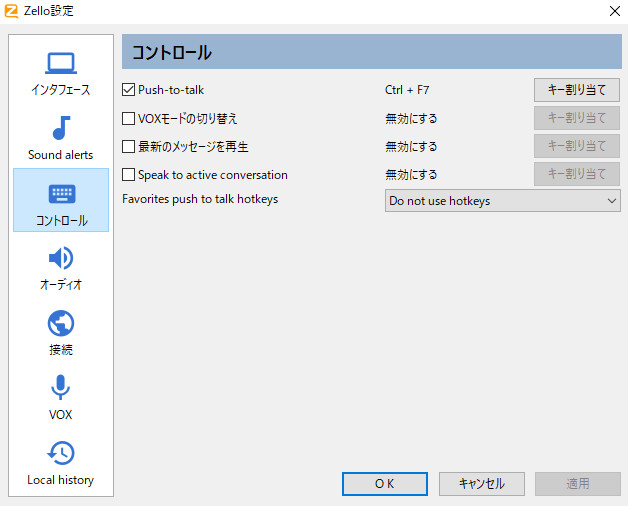
Task: Go to 接続 globe icon settings
Action: 60,323
